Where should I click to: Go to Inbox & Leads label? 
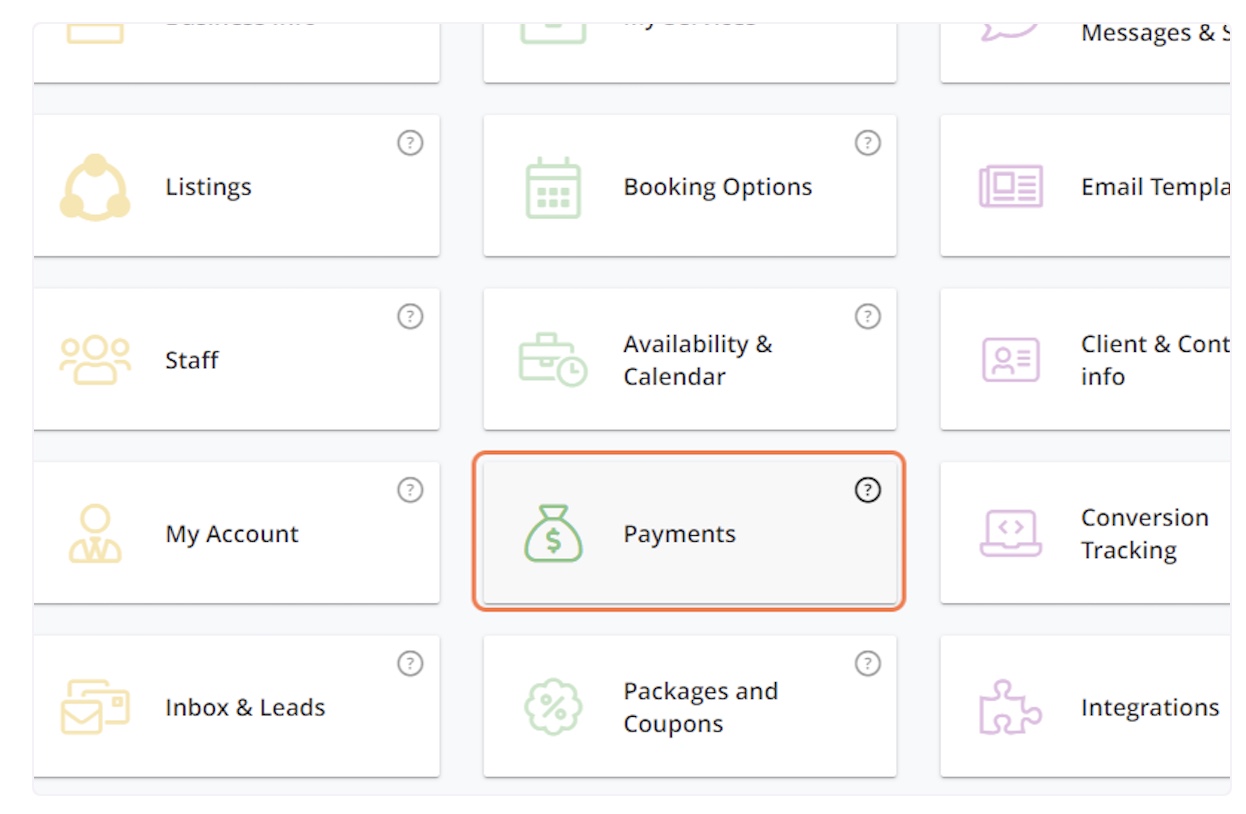pos(245,707)
